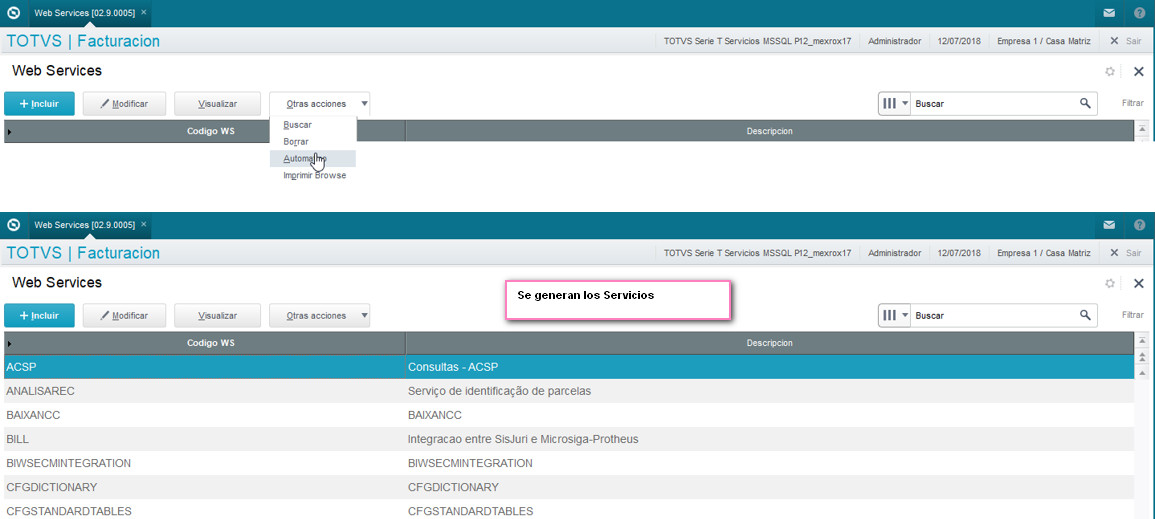Click search magnifier icon in menu-open window
Image resolution: width=1155 pixels, height=519 pixels.
(x=1084, y=103)
